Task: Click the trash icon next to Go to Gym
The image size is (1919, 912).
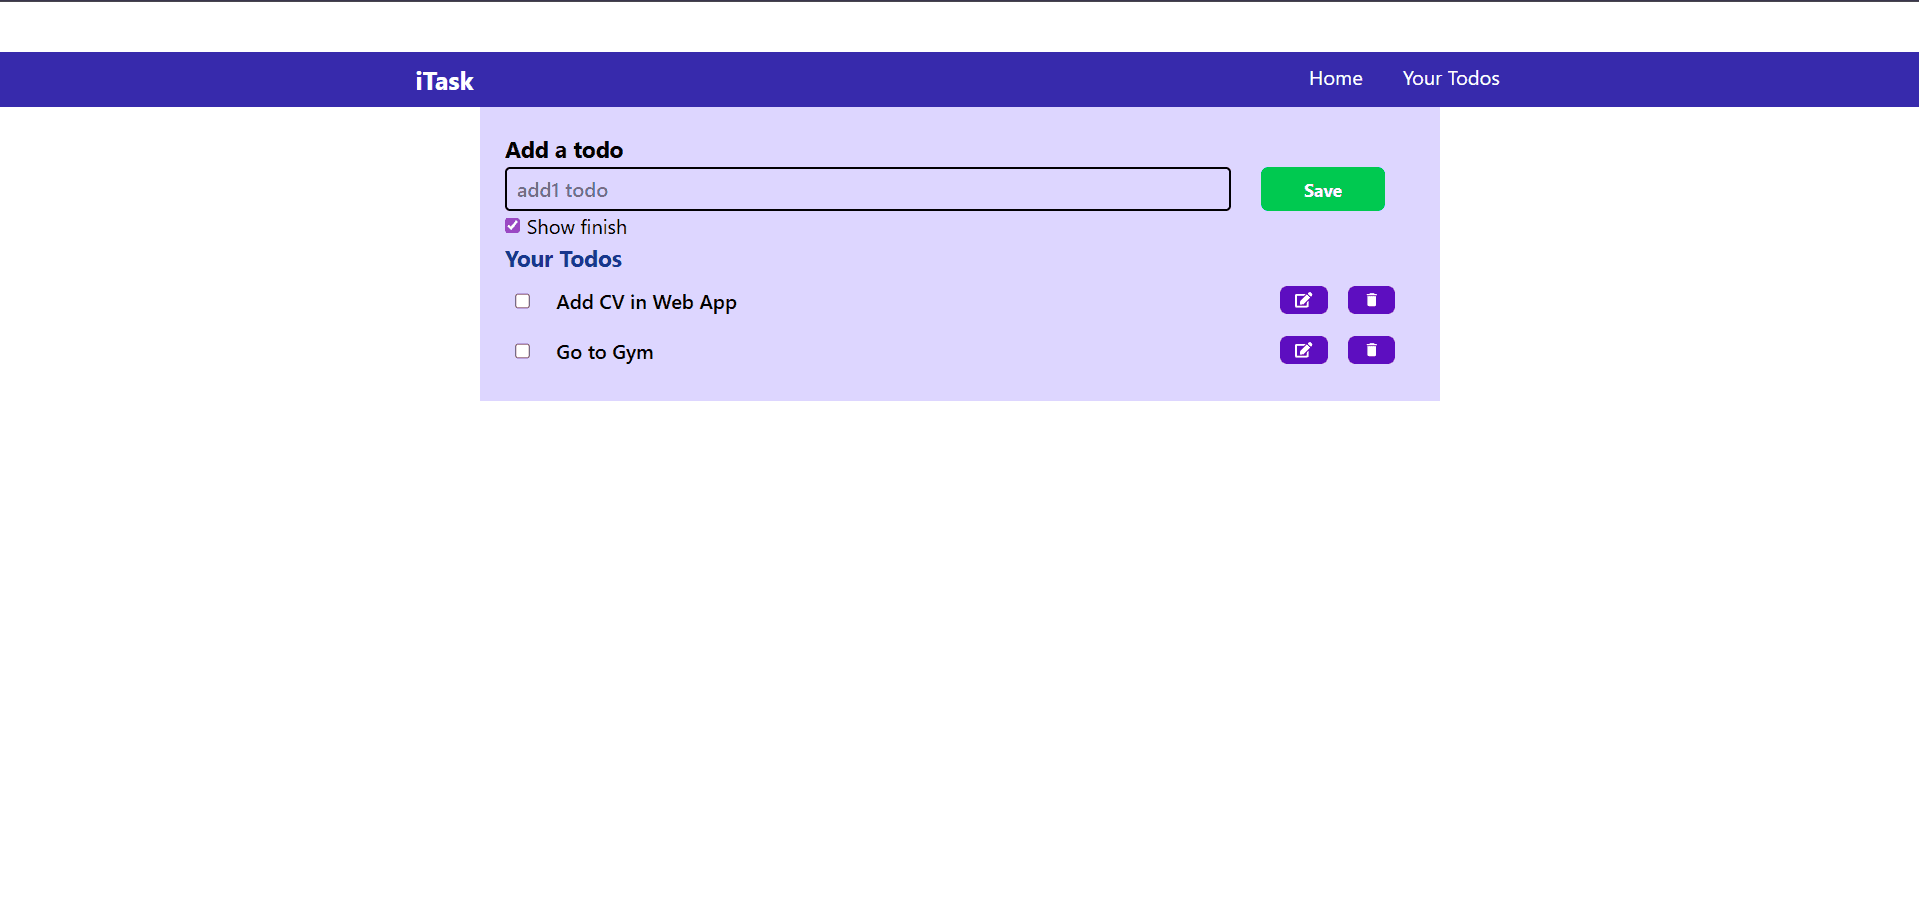Action: tap(1370, 350)
